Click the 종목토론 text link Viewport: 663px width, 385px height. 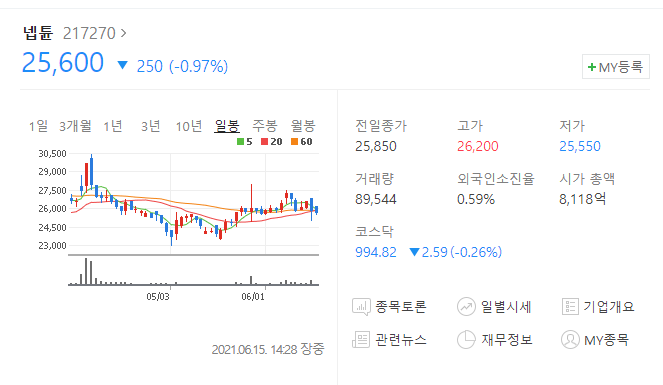[x=400, y=307]
